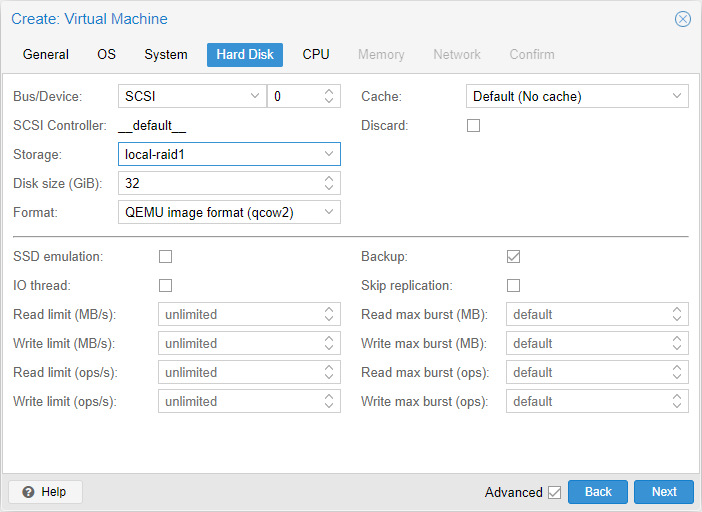Switch to the CPU tab
This screenshot has width=702, height=512.
316,54
